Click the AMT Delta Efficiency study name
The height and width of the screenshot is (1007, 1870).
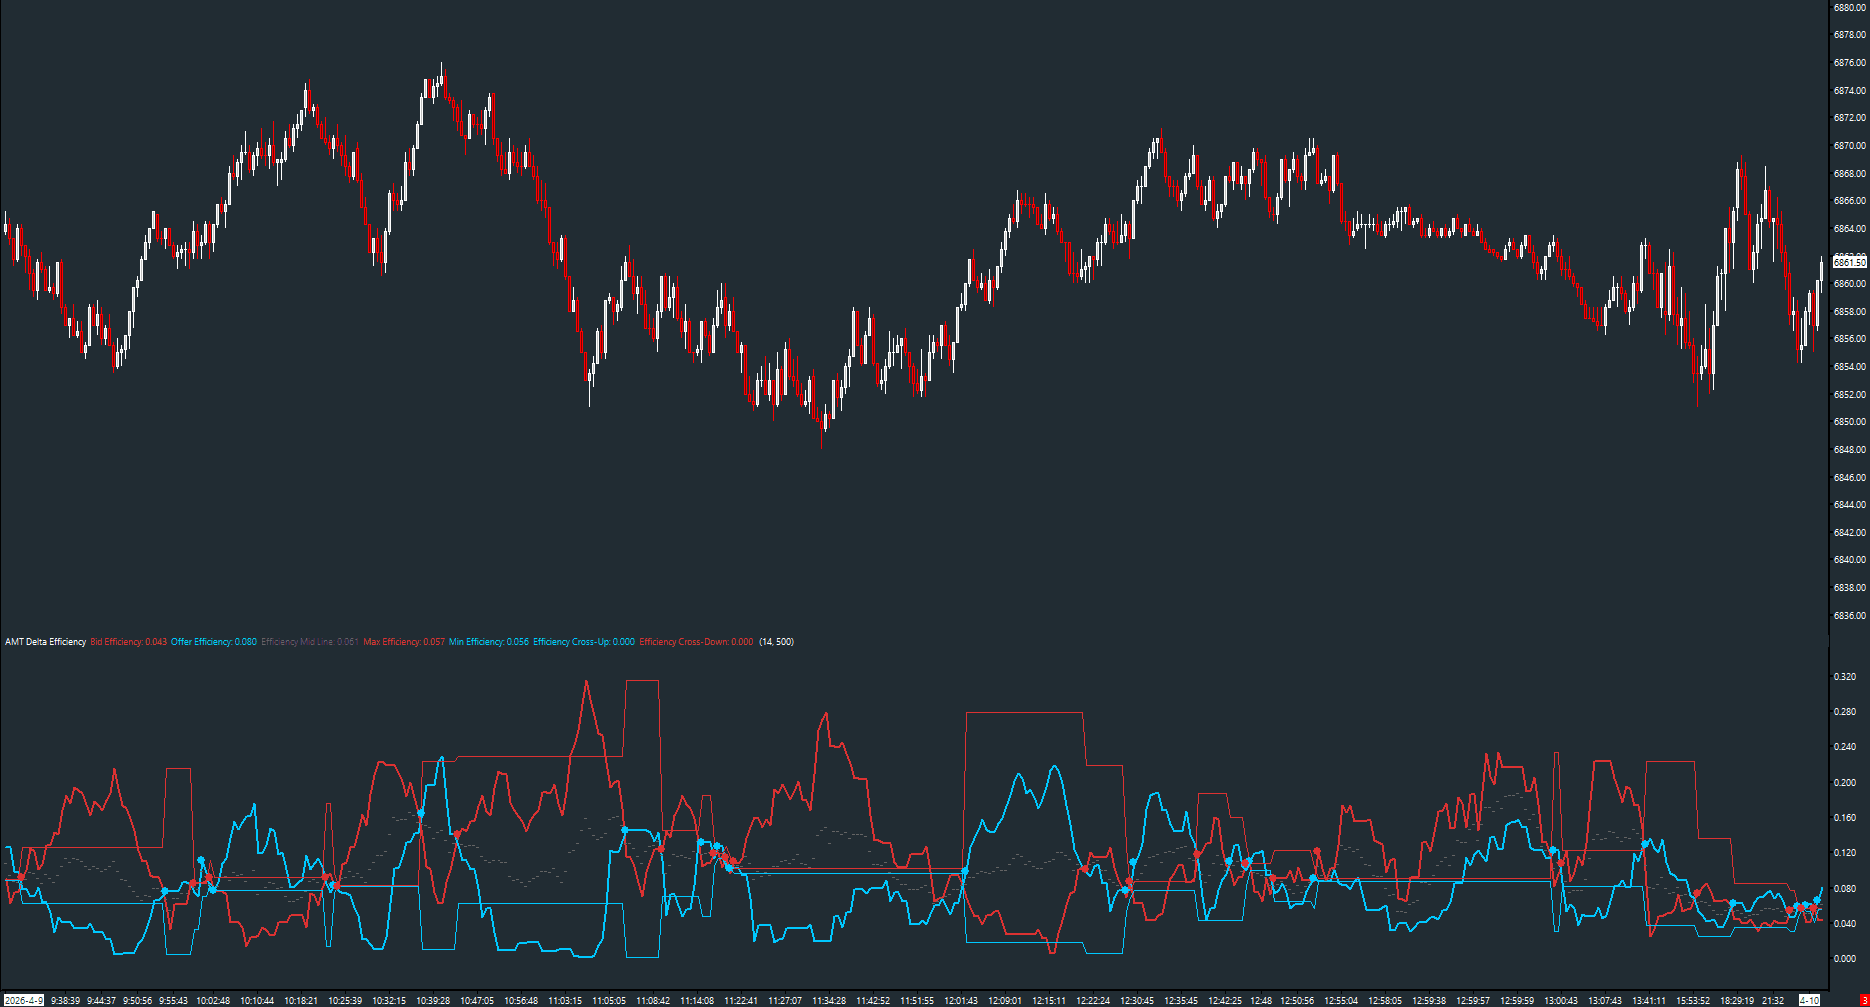46,642
